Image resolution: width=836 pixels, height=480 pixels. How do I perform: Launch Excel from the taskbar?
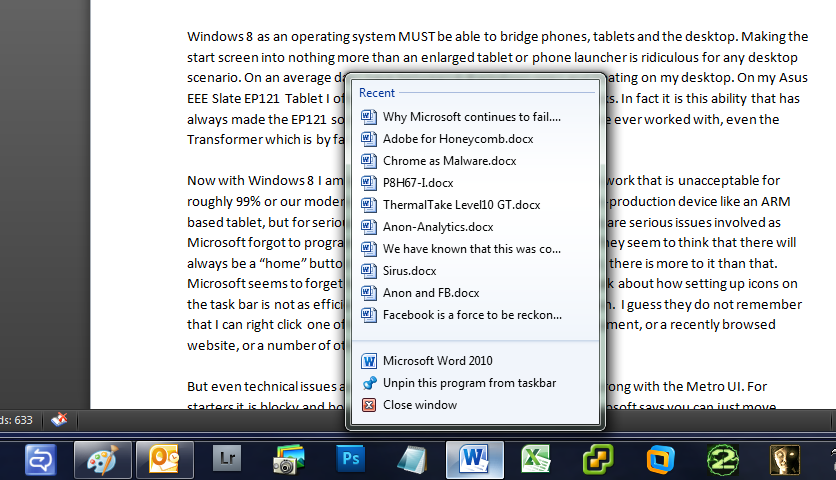click(x=536, y=460)
